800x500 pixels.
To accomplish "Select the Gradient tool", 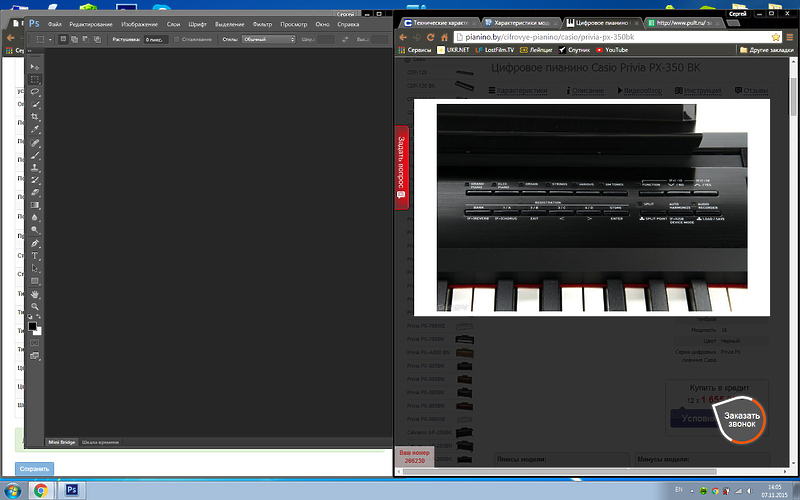I will click(35, 205).
